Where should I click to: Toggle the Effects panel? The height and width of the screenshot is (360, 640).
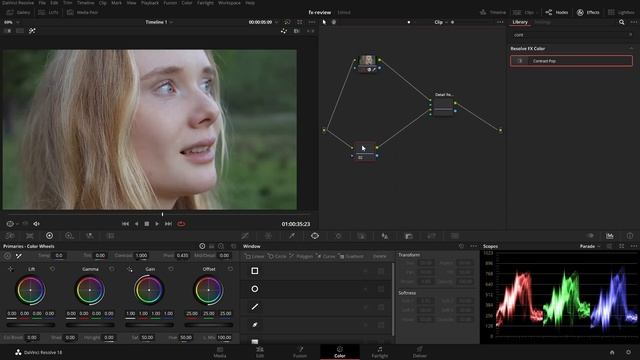click(588, 12)
